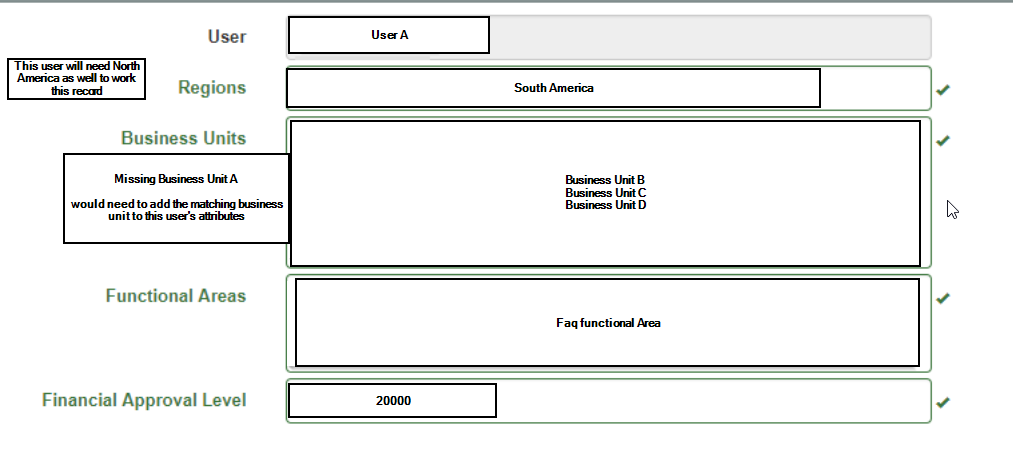Click the South America region value

coord(553,88)
